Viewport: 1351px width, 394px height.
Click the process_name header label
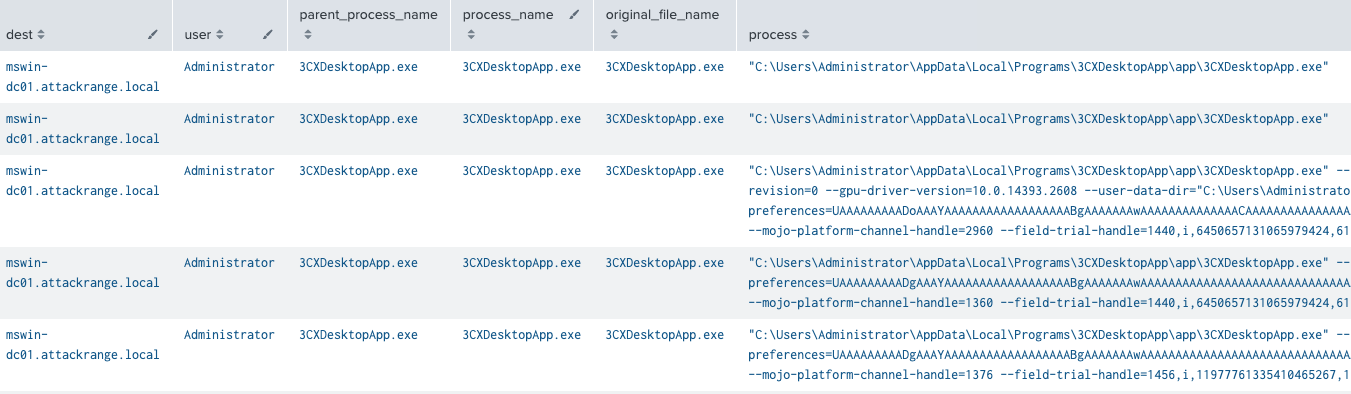(x=508, y=15)
